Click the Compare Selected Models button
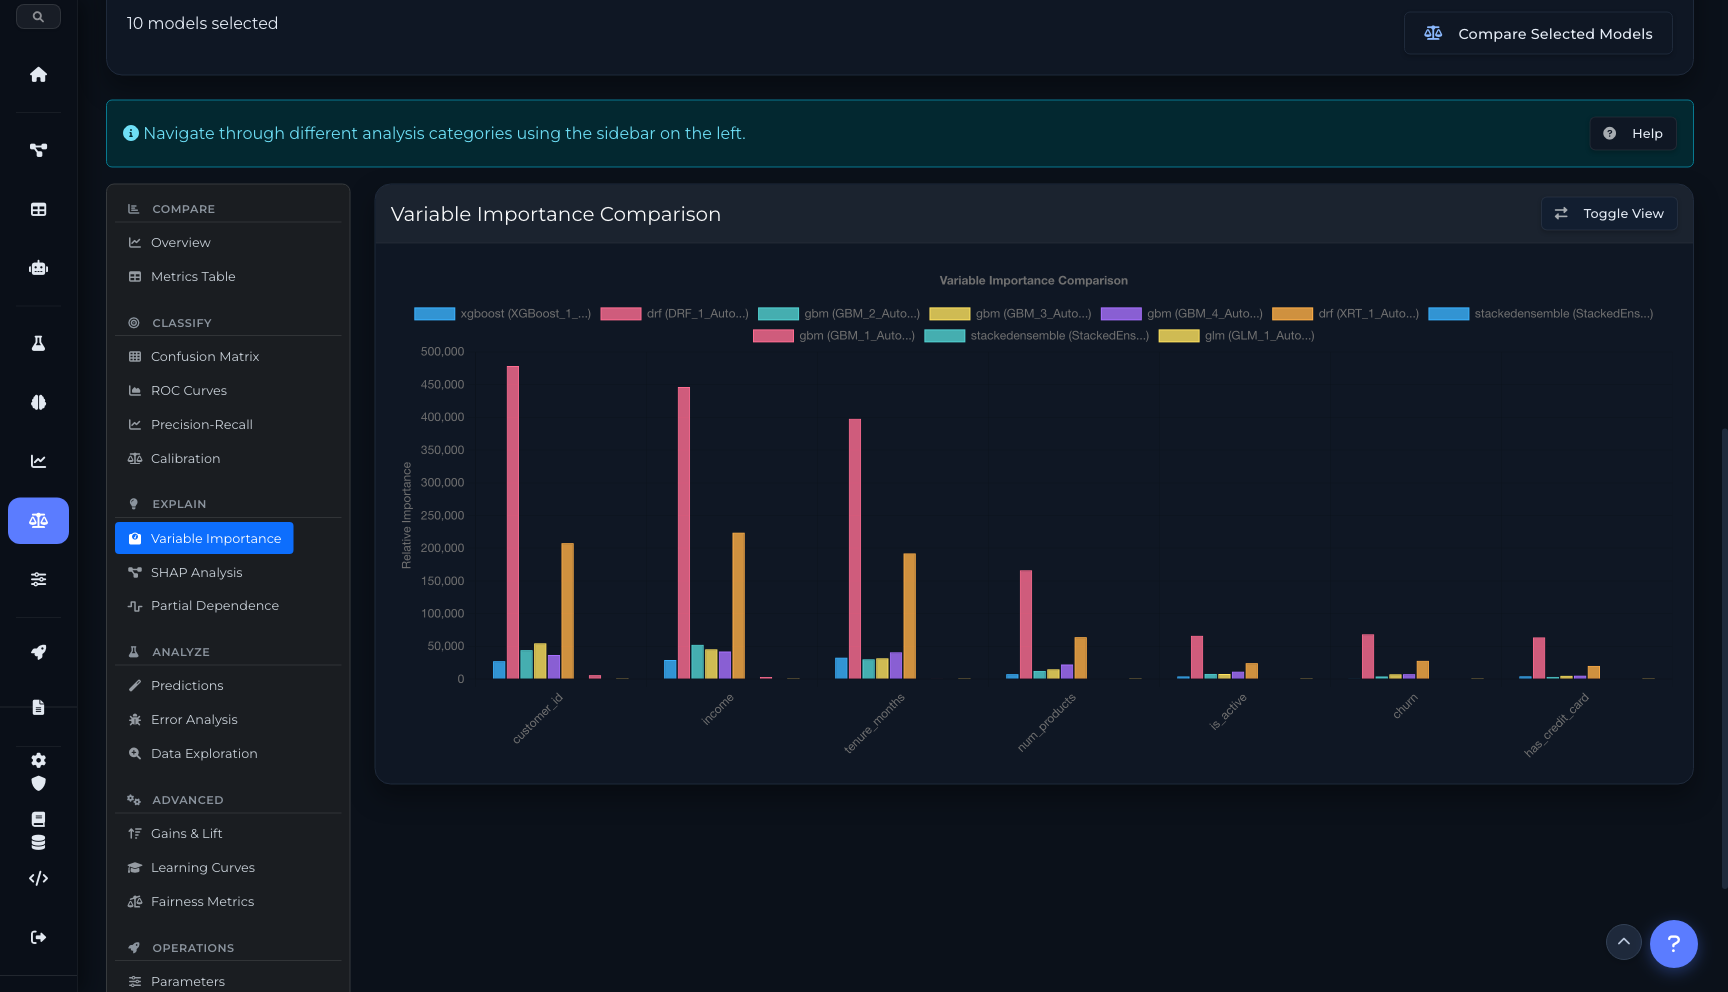The width and height of the screenshot is (1728, 992). point(1538,34)
